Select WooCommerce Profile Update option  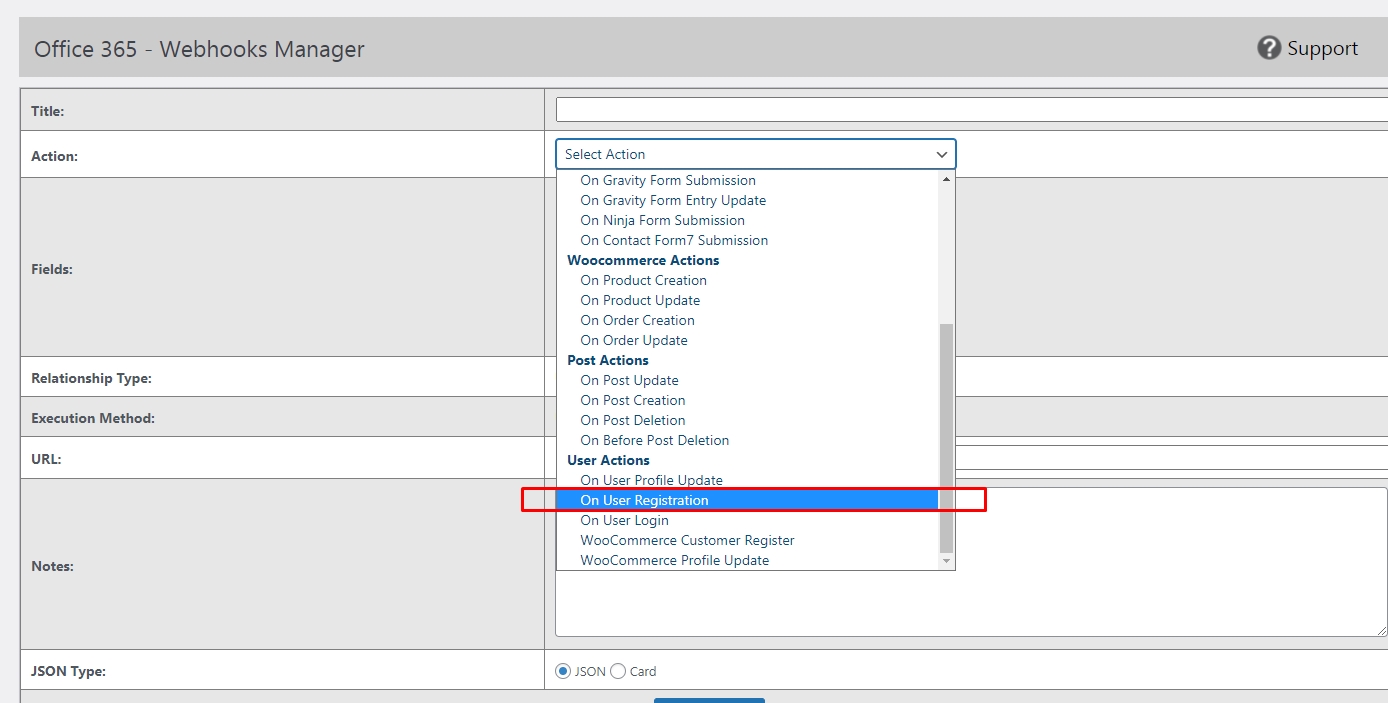[675, 560]
